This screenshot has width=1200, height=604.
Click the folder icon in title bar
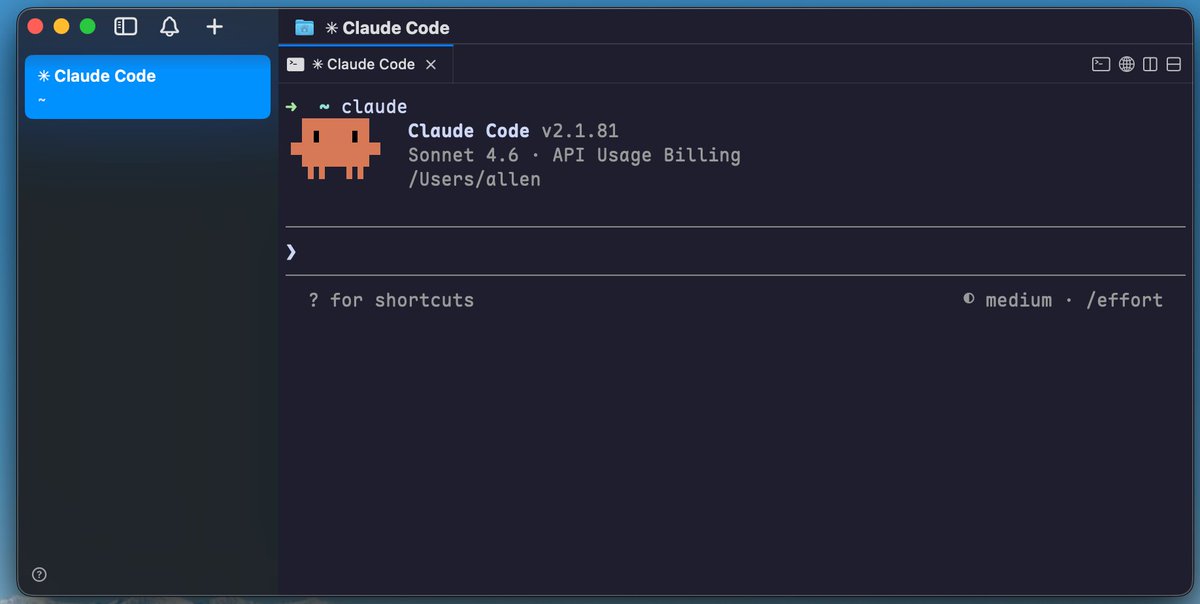pyautogui.click(x=305, y=28)
